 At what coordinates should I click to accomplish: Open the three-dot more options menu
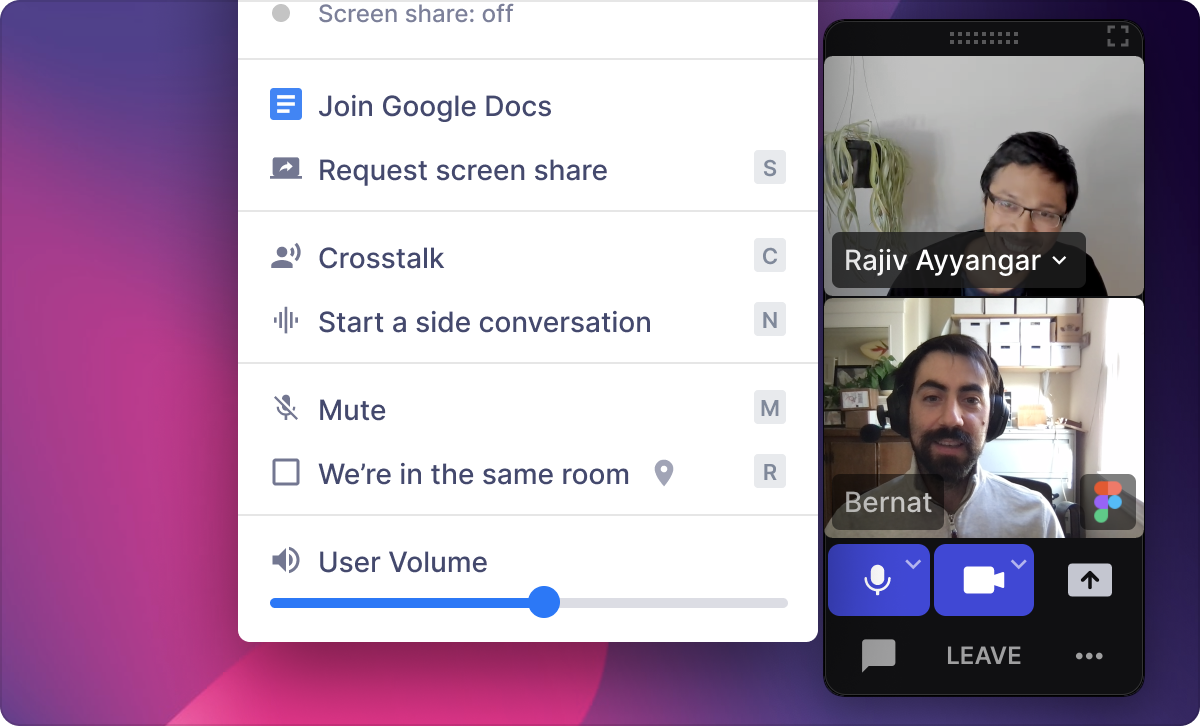(1089, 656)
